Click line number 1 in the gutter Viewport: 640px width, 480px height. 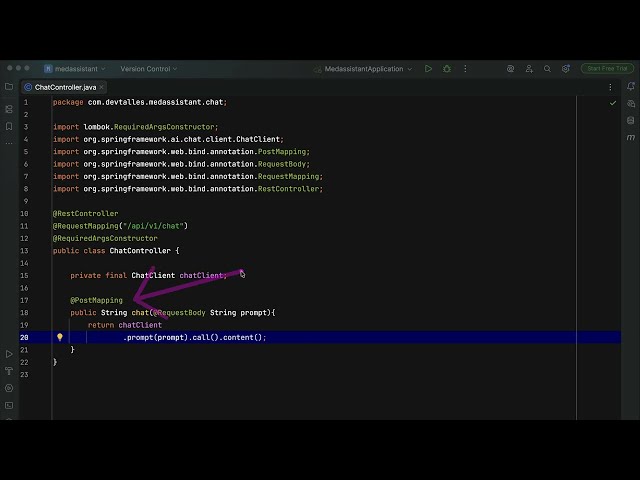point(26,102)
